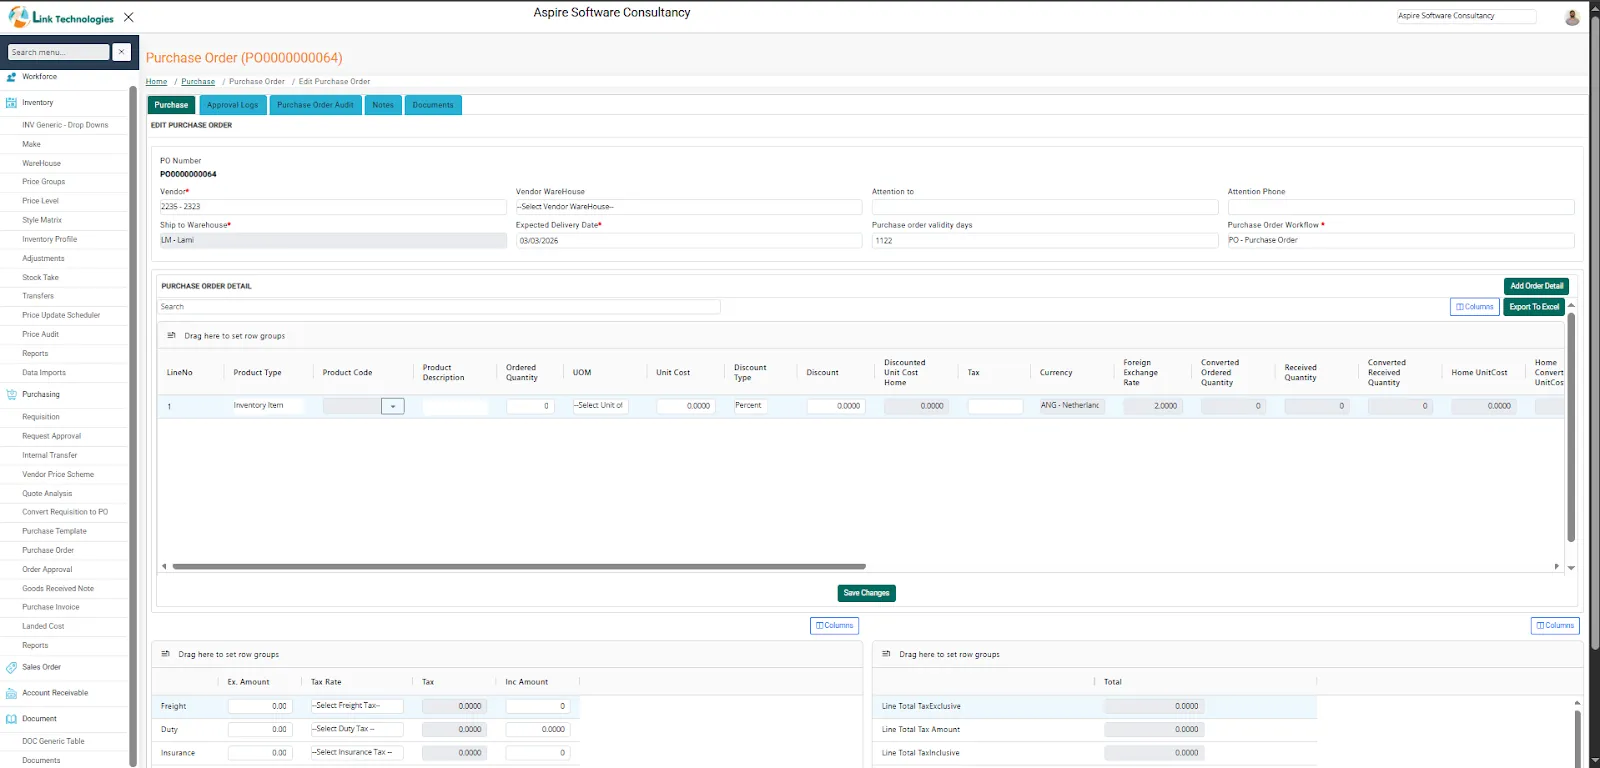Open the Aspire Software Consultancy company selector
The height and width of the screenshot is (768, 1600).
(1466, 16)
